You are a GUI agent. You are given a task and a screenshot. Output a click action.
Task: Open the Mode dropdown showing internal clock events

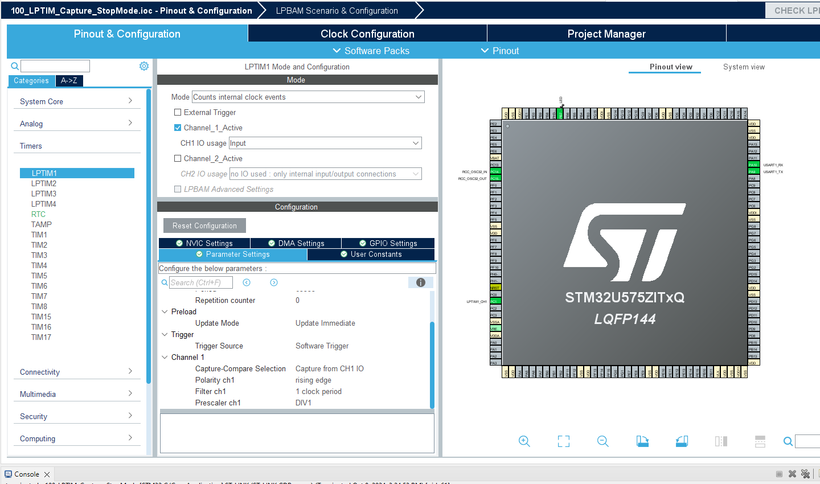[x=308, y=97]
